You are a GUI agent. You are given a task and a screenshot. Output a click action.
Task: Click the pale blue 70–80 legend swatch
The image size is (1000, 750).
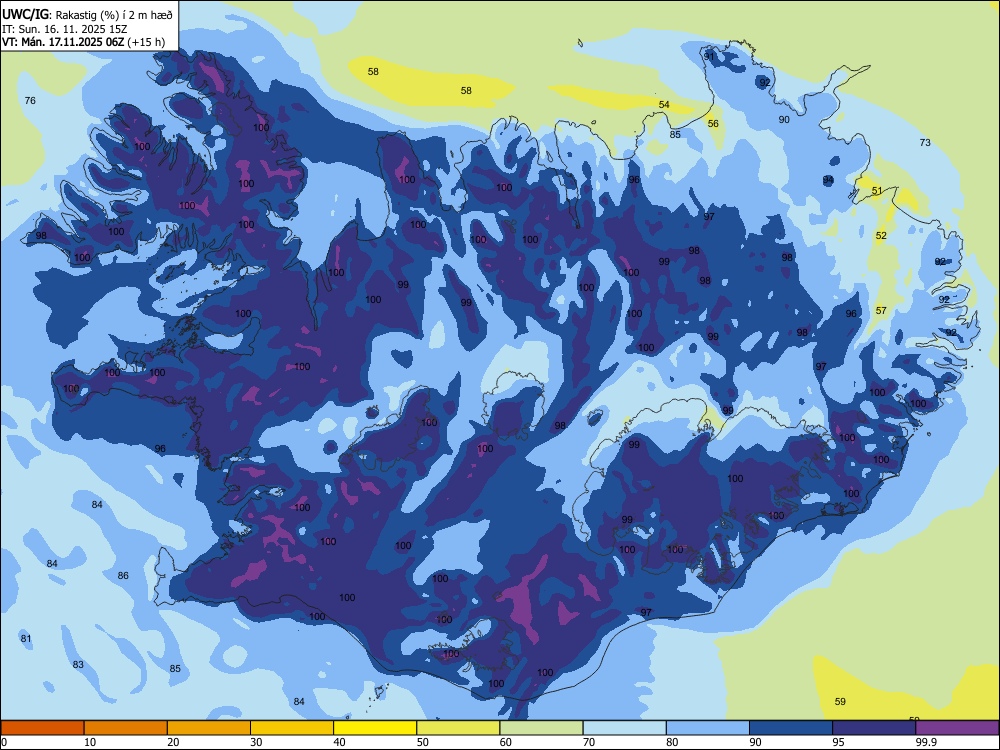[624, 728]
